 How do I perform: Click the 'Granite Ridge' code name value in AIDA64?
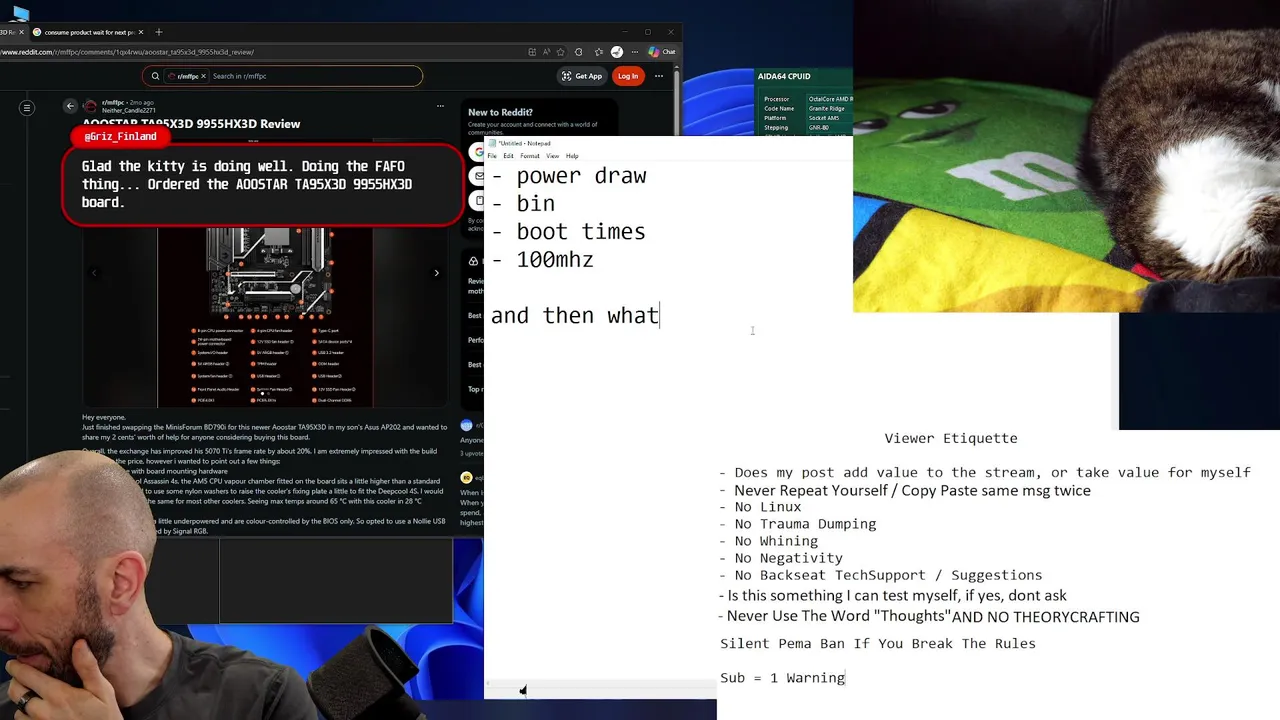[825, 109]
